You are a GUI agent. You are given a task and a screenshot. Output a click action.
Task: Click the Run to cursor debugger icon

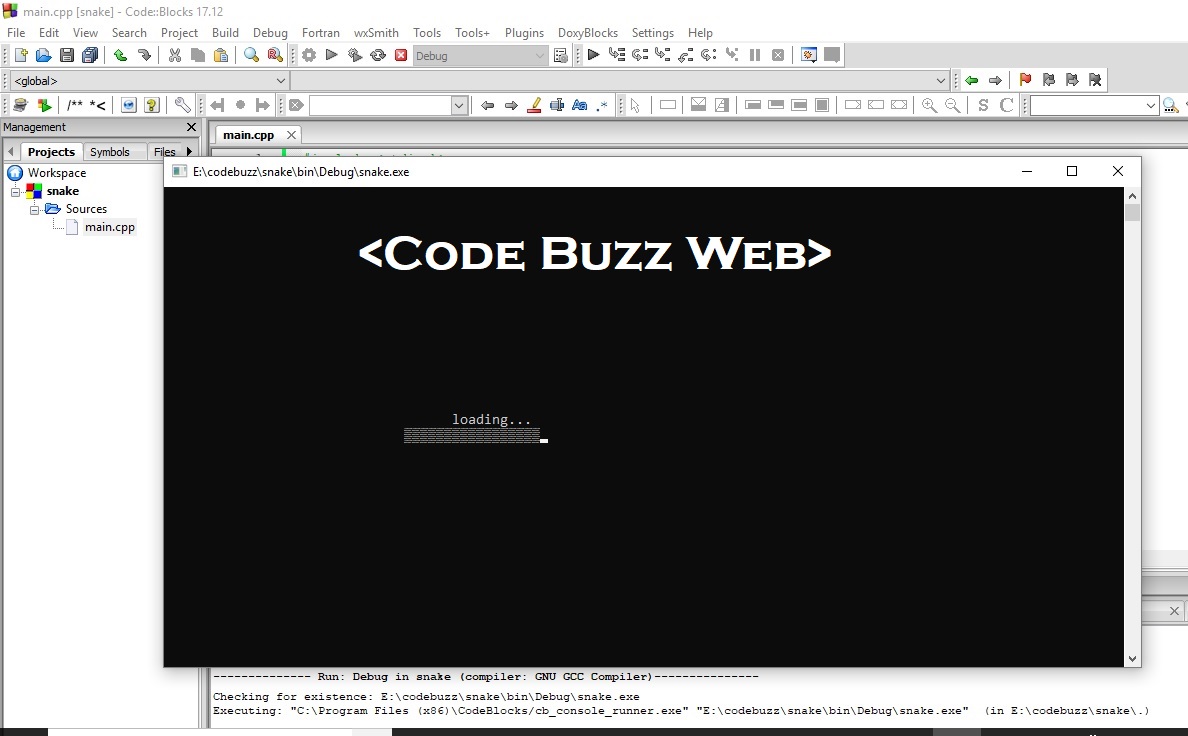[617, 55]
